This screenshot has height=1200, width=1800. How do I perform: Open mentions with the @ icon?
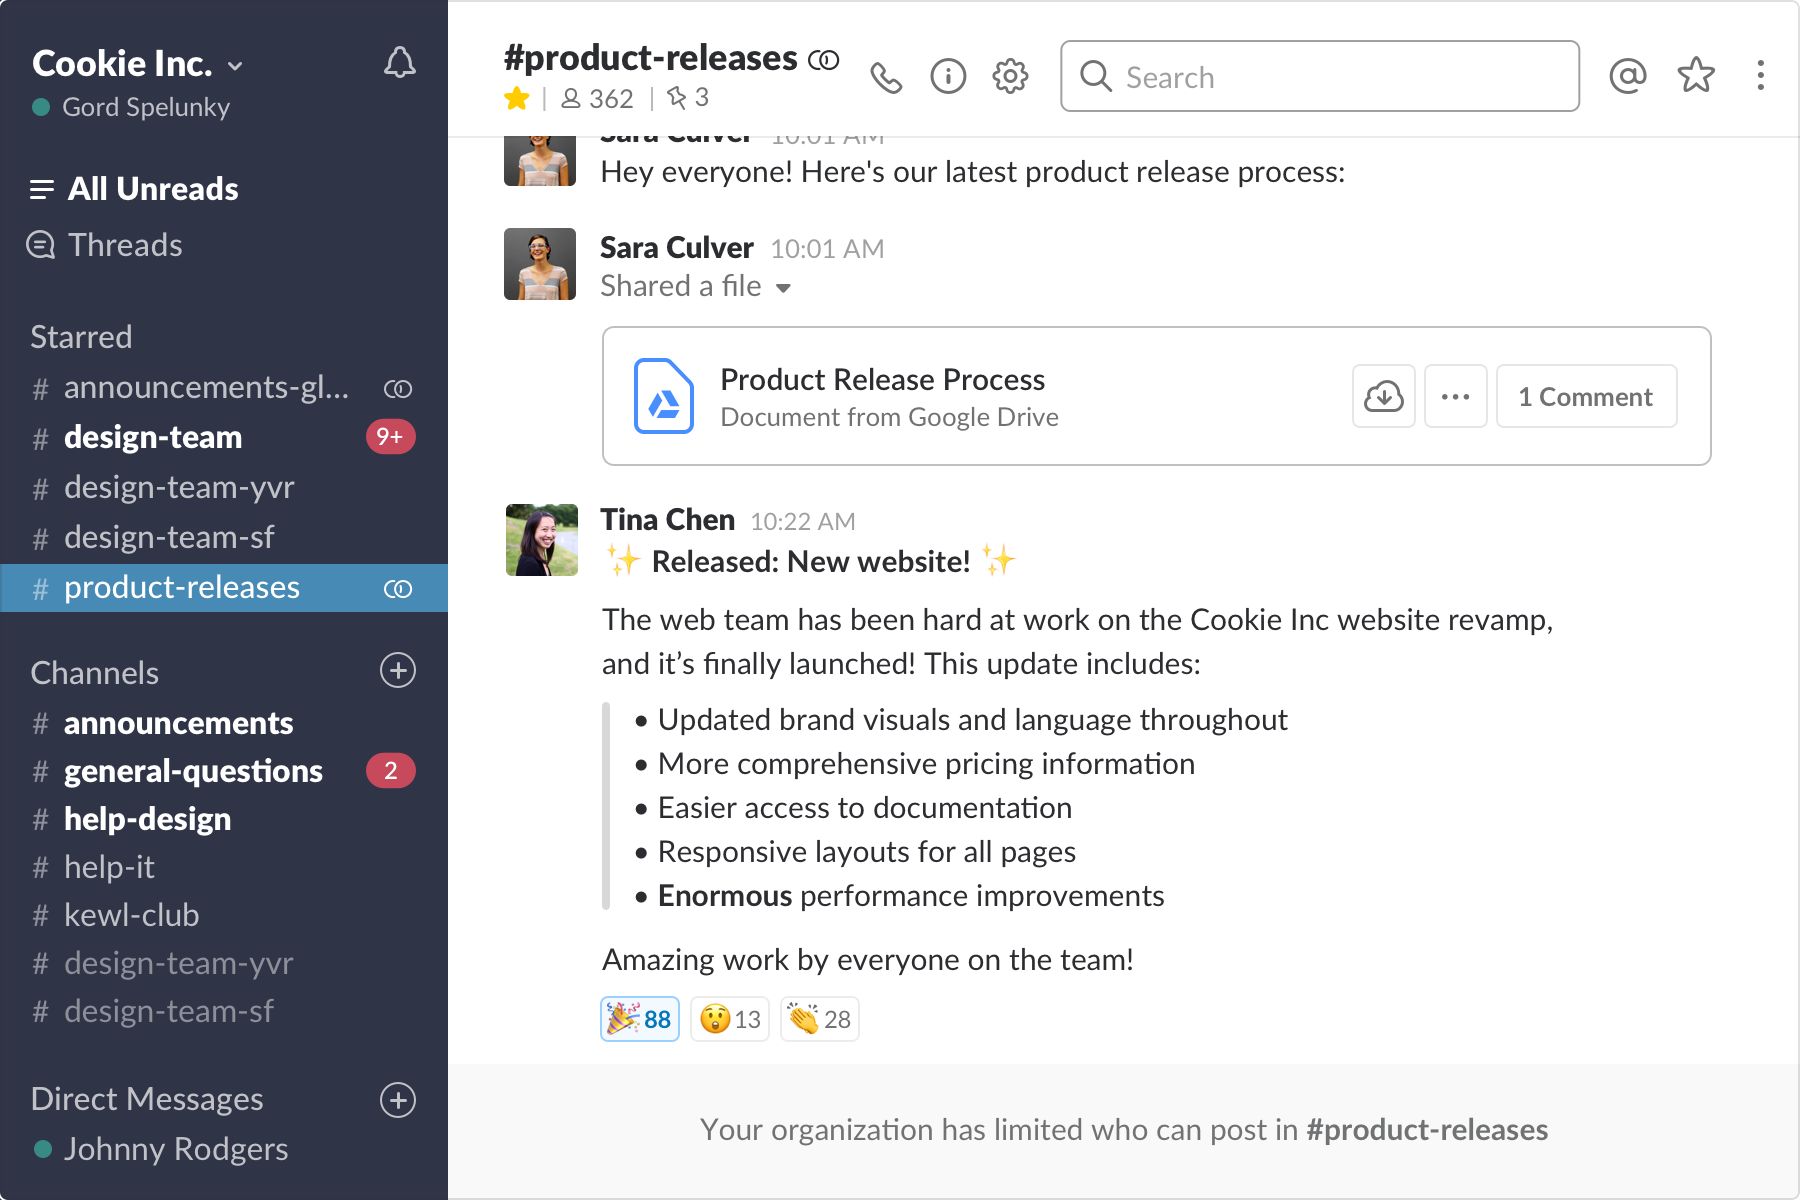click(1628, 75)
